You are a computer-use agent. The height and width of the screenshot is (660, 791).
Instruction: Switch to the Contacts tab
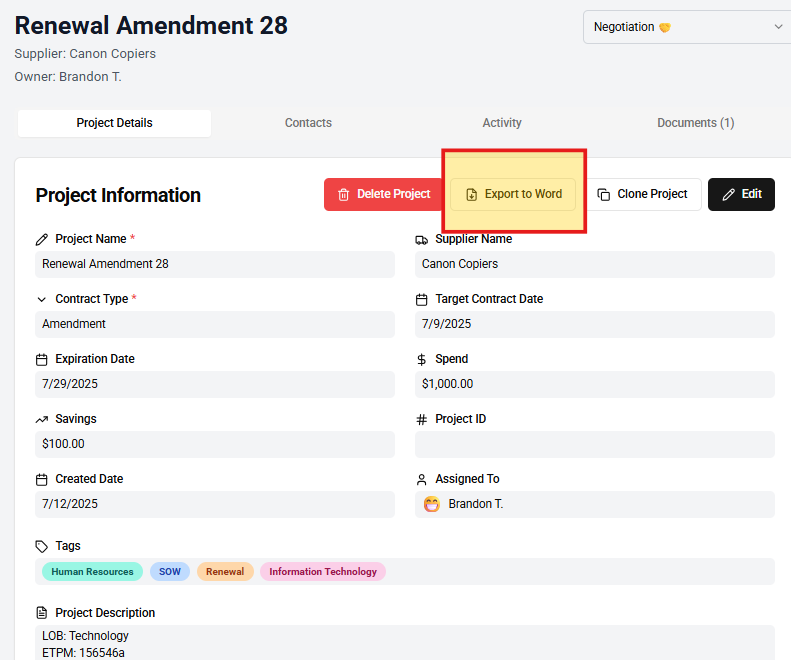coord(308,123)
